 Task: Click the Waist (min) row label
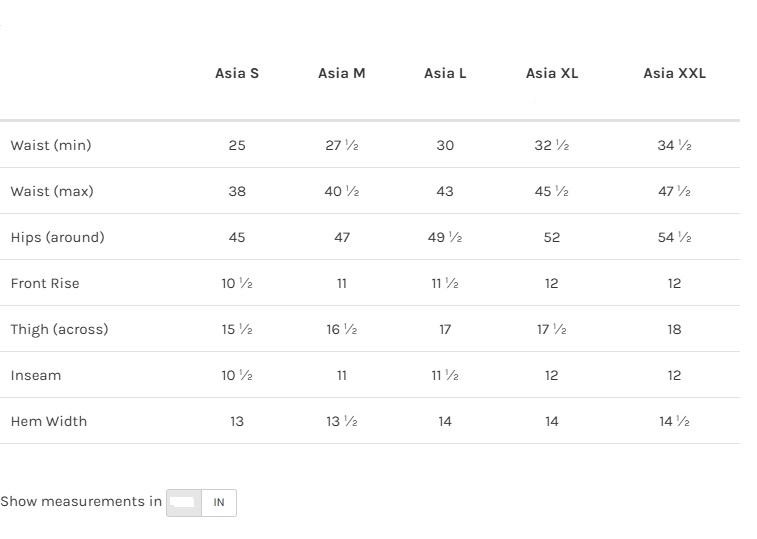(x=51, y=145)
